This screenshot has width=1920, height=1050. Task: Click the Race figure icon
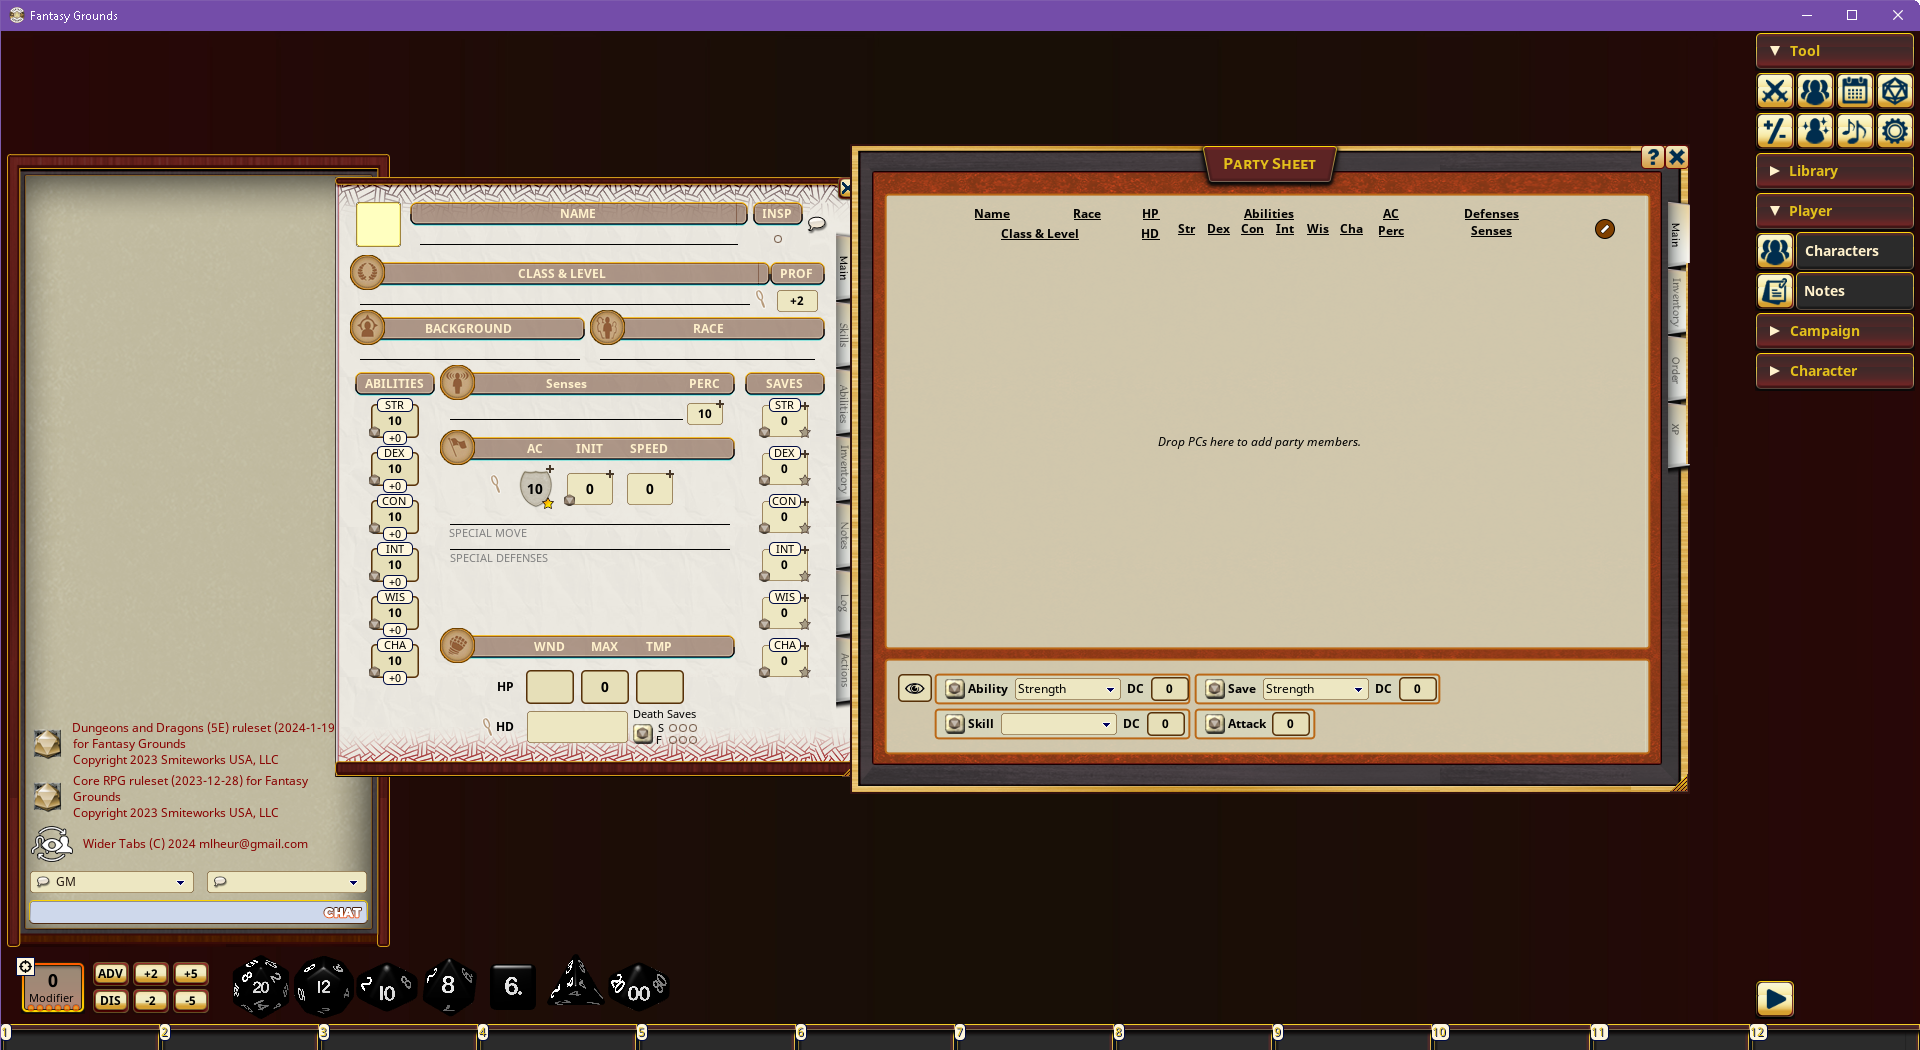coord(607,327)
